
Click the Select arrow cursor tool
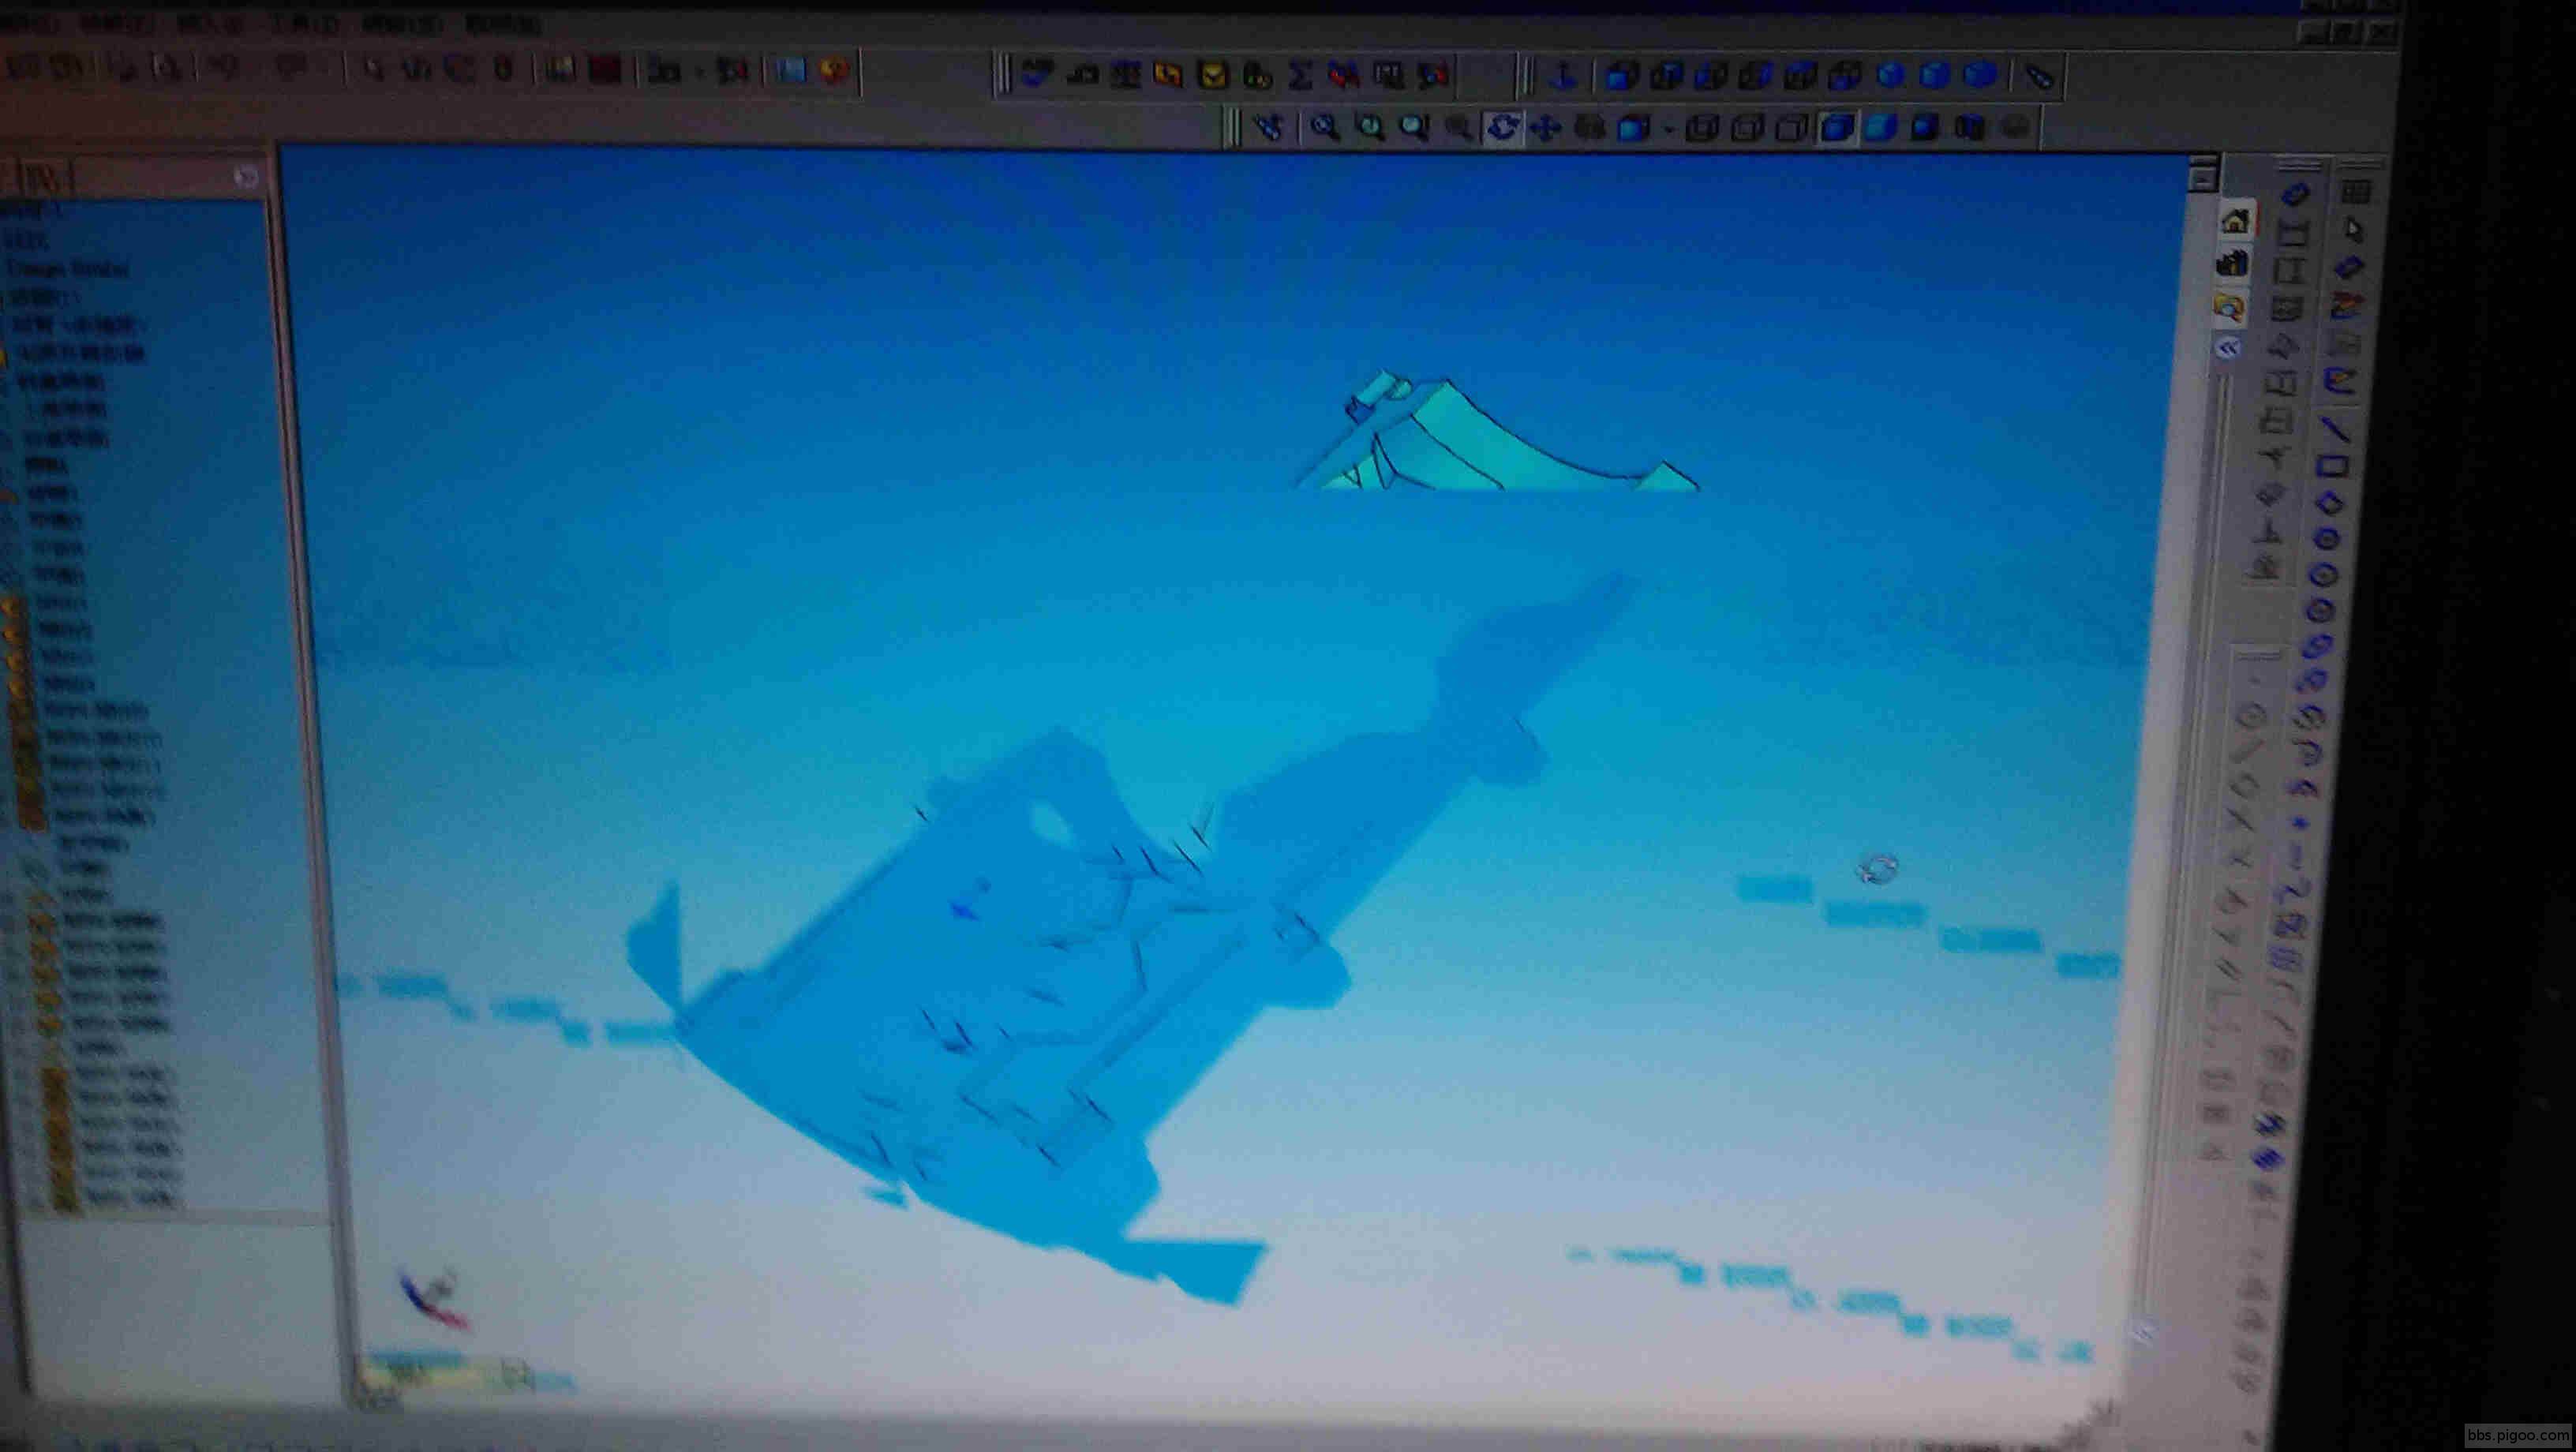click(x=2352, y=229)
